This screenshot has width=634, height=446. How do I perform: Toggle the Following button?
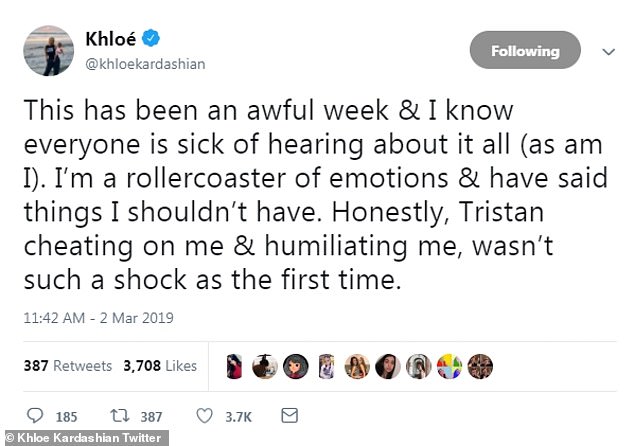click(524, 50)
